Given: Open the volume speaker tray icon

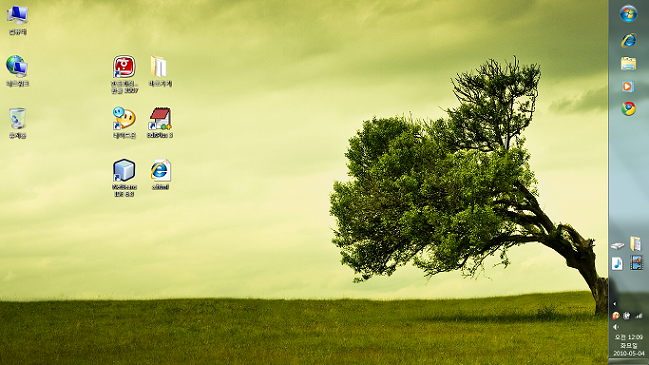Looking at the screenshot, I should point(616,327).
